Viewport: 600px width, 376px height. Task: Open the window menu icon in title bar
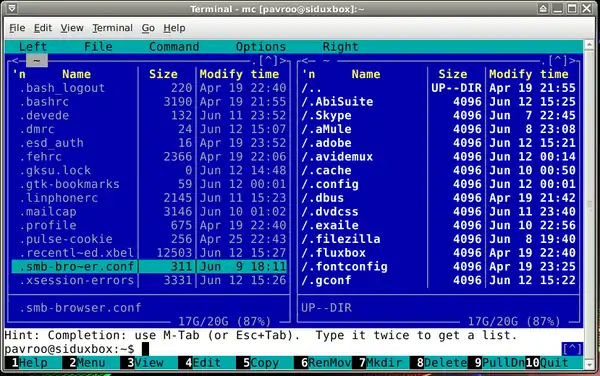[x=11, y=8]
